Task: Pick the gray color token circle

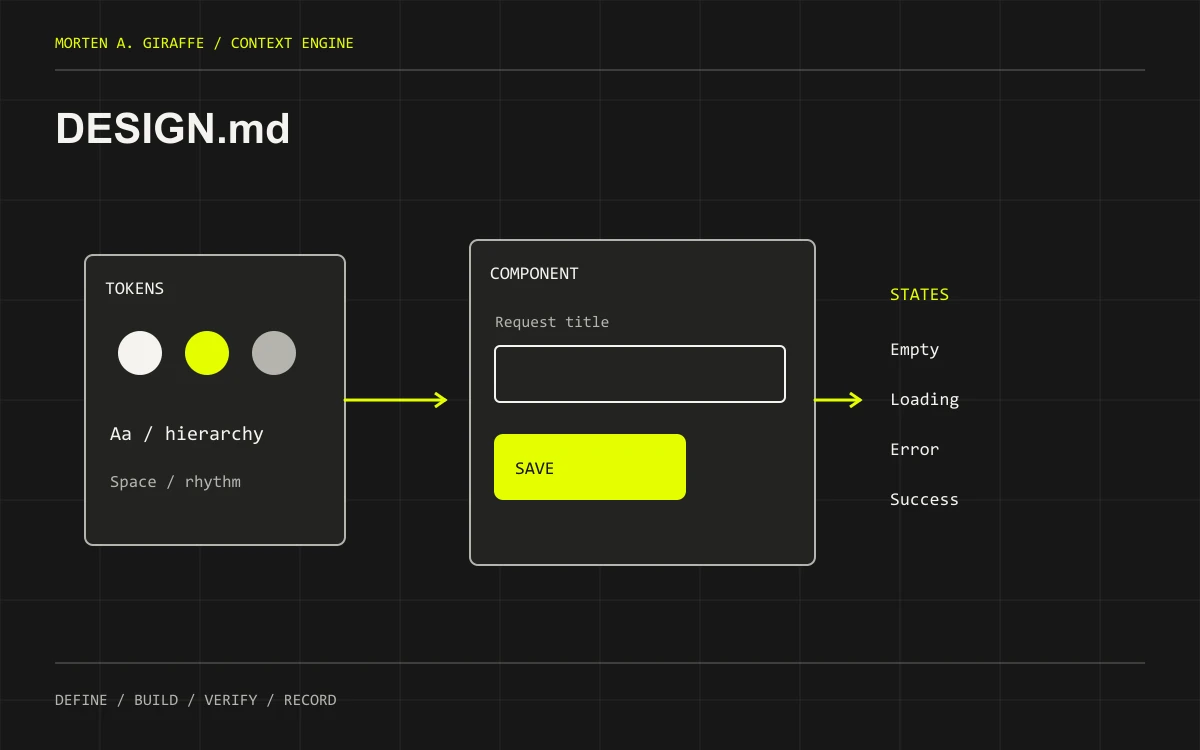Action: tap(274, 353)
